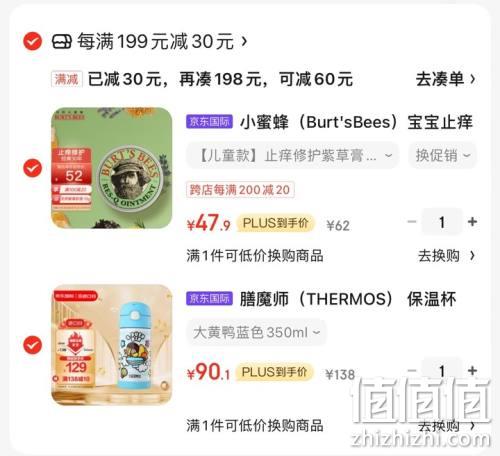This screenshot has height=456, width=500.
Task: Open the 换促销 promotion dropdown
Action: click(x=443, y=155)
